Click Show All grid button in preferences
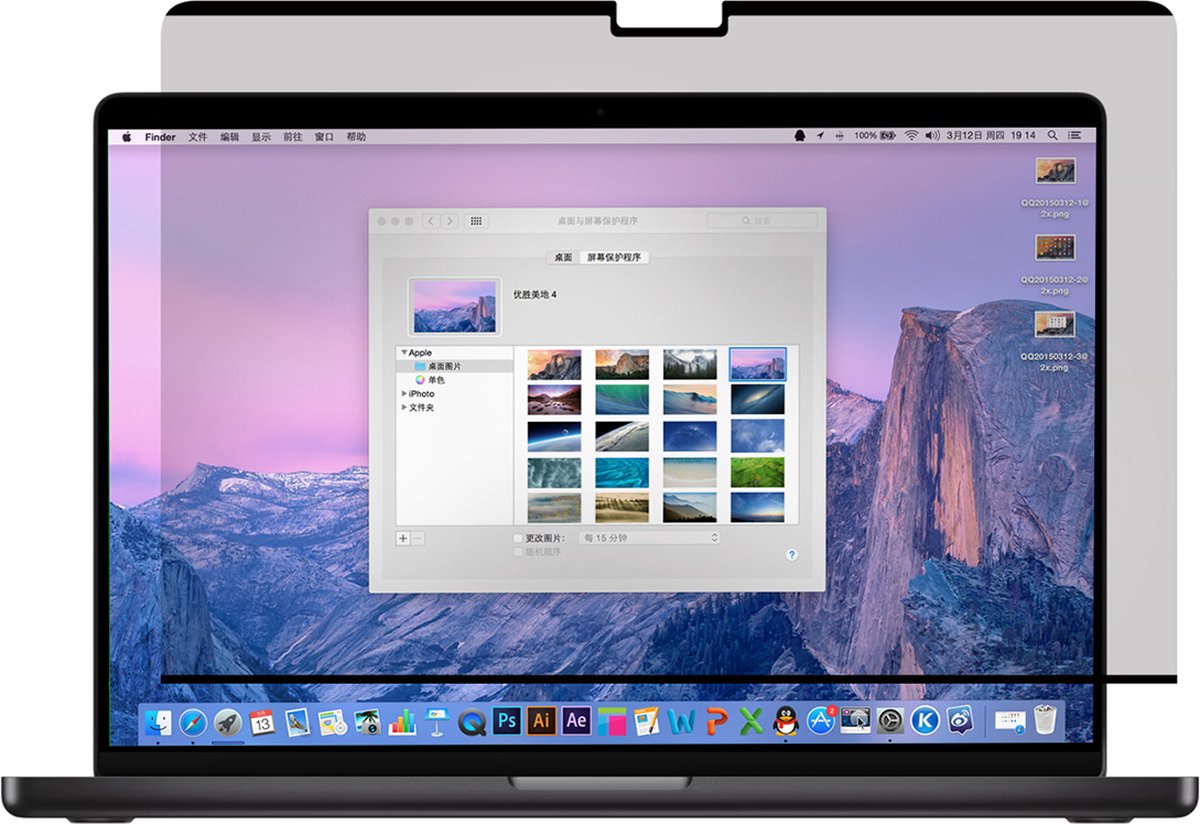The width and height of the screenshot is (1200, 824). tap(476, 221)
